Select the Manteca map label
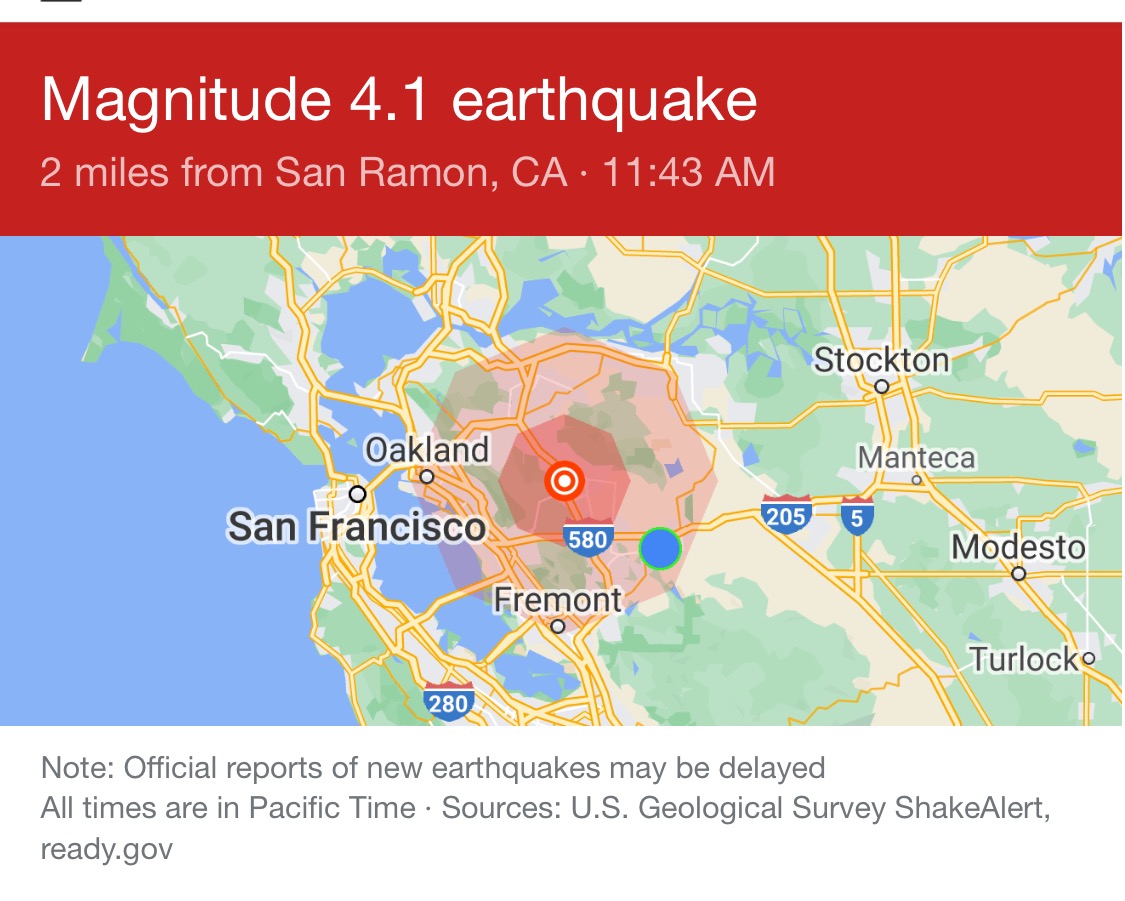The image size is (1125, 901). pos(917,458)
